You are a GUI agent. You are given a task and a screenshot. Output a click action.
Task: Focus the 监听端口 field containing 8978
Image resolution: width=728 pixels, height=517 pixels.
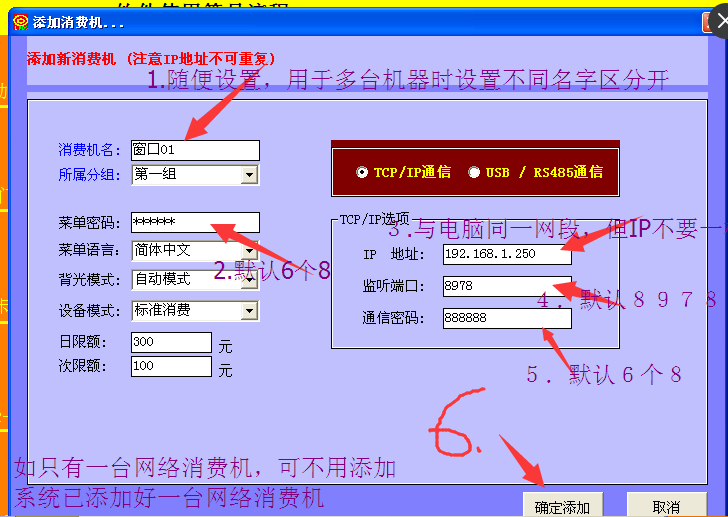point(507,286)
